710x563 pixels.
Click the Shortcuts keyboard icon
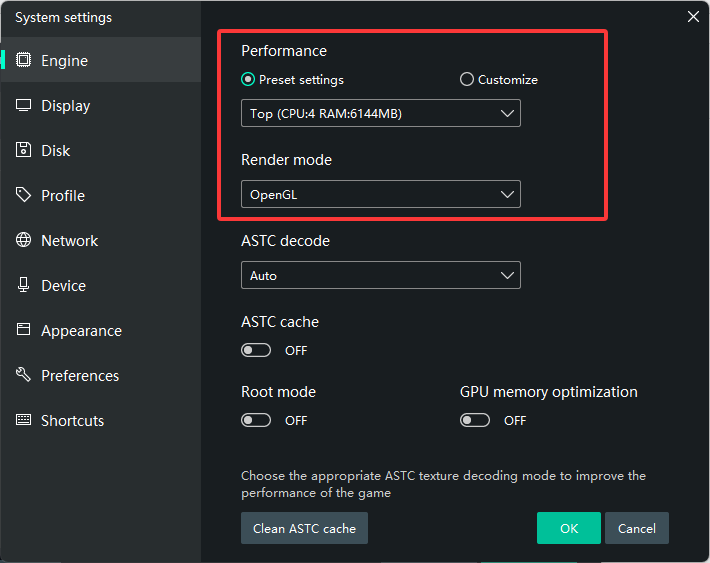pos(23,420)
